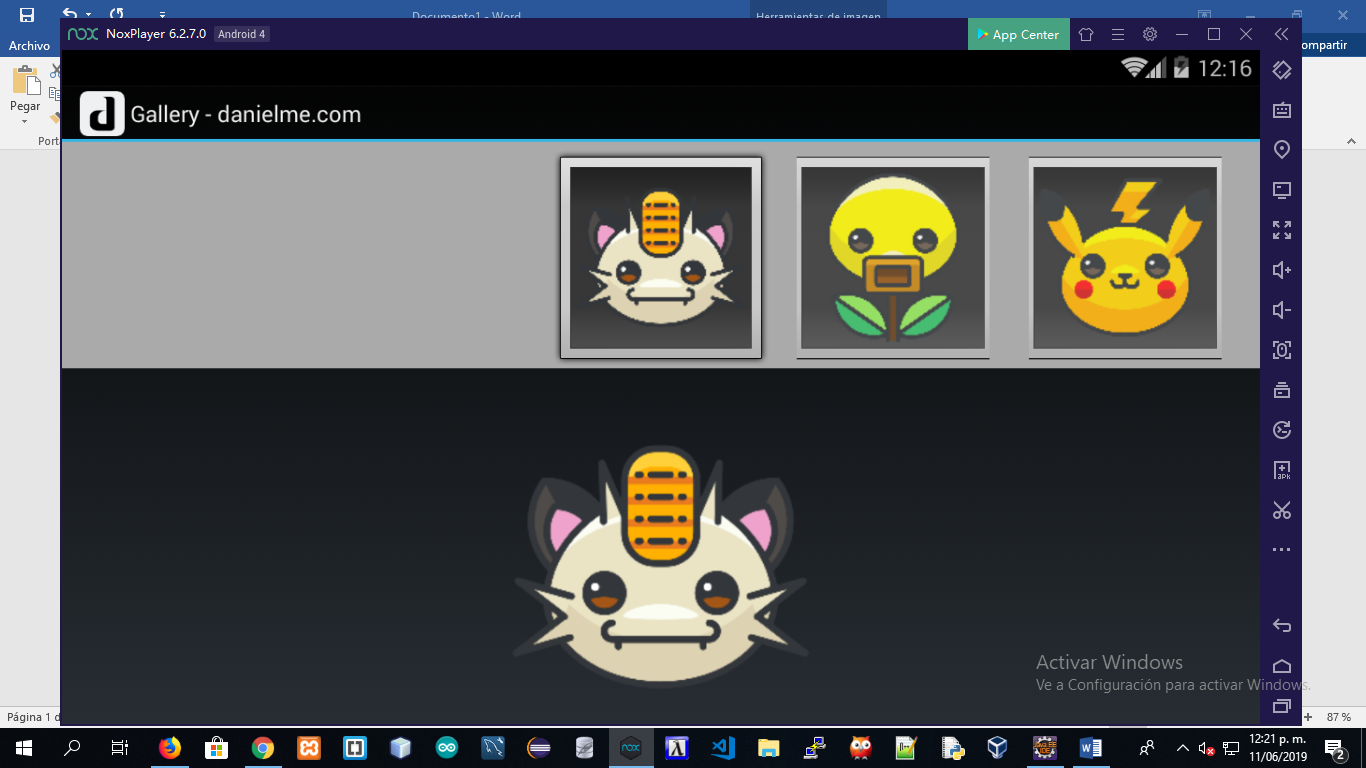This screenshot has width=1366, height=768.
Task: Save the Word document with the floppy icon
Action: coord(27,14)
